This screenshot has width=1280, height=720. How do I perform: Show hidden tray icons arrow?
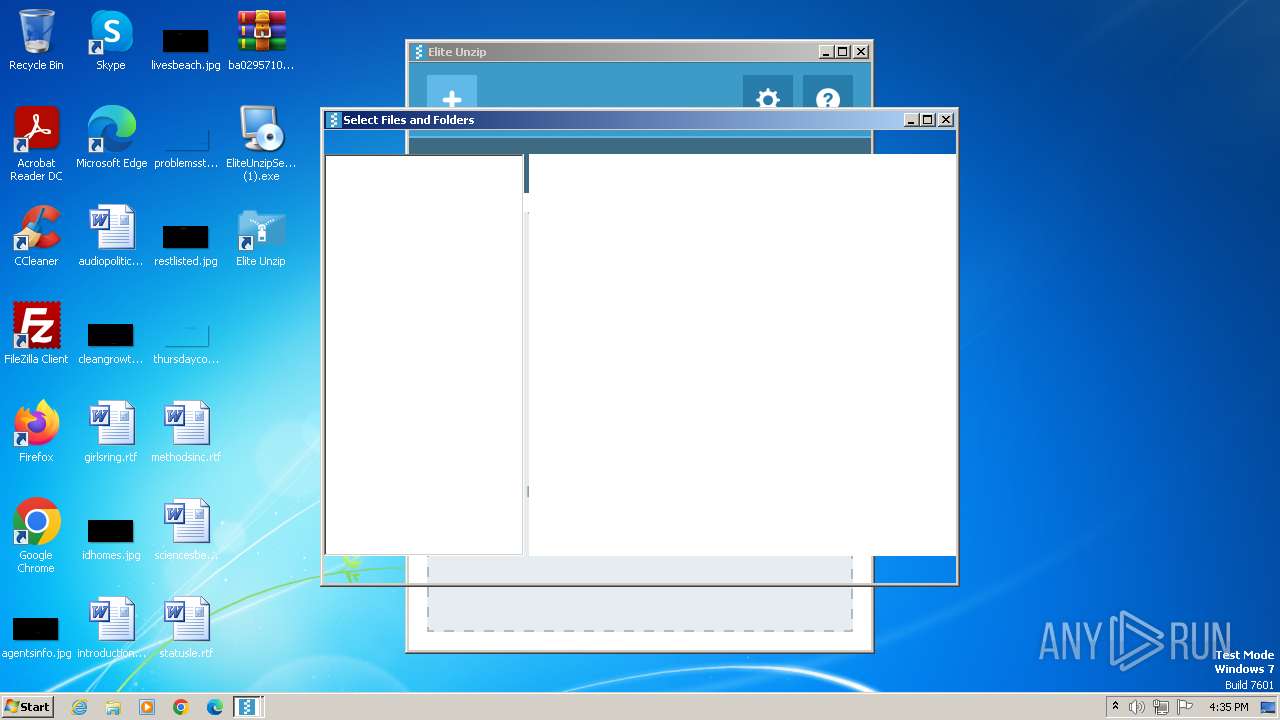tap(1115, 707)
